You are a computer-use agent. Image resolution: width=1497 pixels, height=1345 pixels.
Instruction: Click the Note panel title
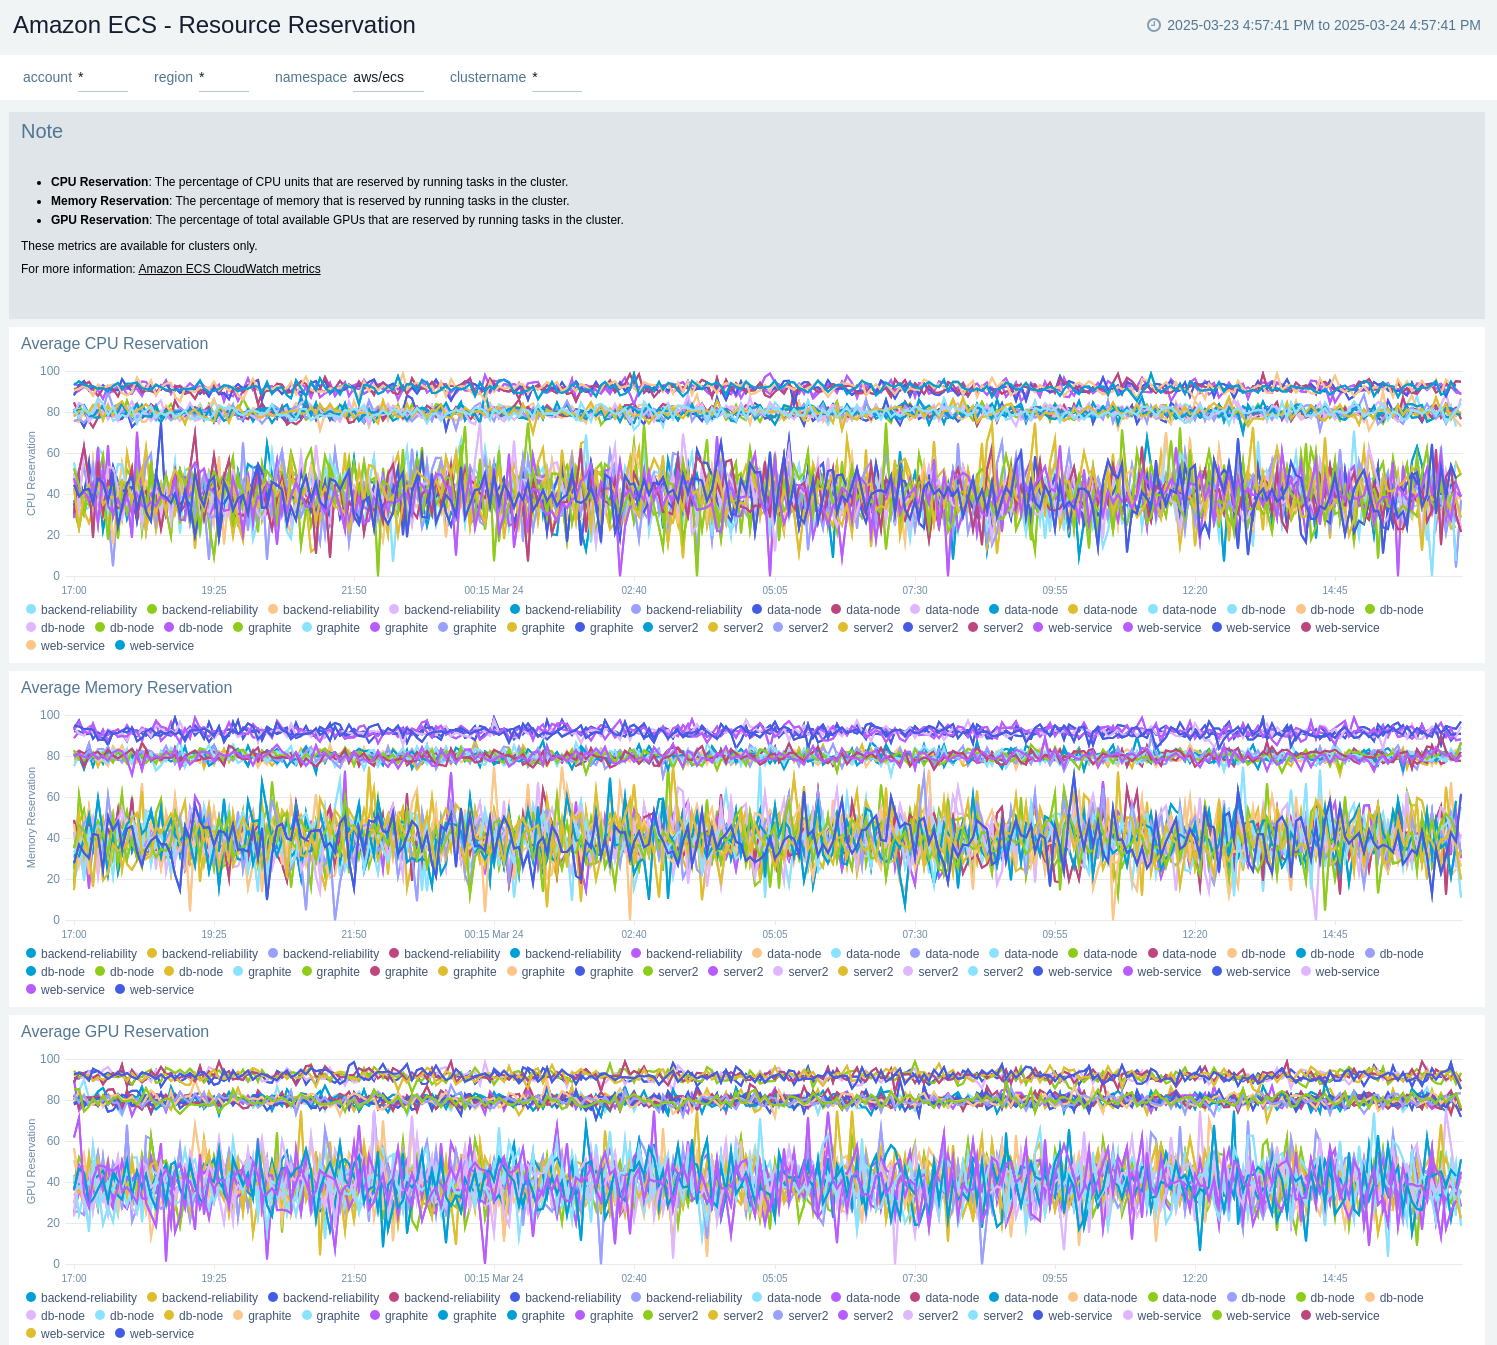click(x=42, y=131)
